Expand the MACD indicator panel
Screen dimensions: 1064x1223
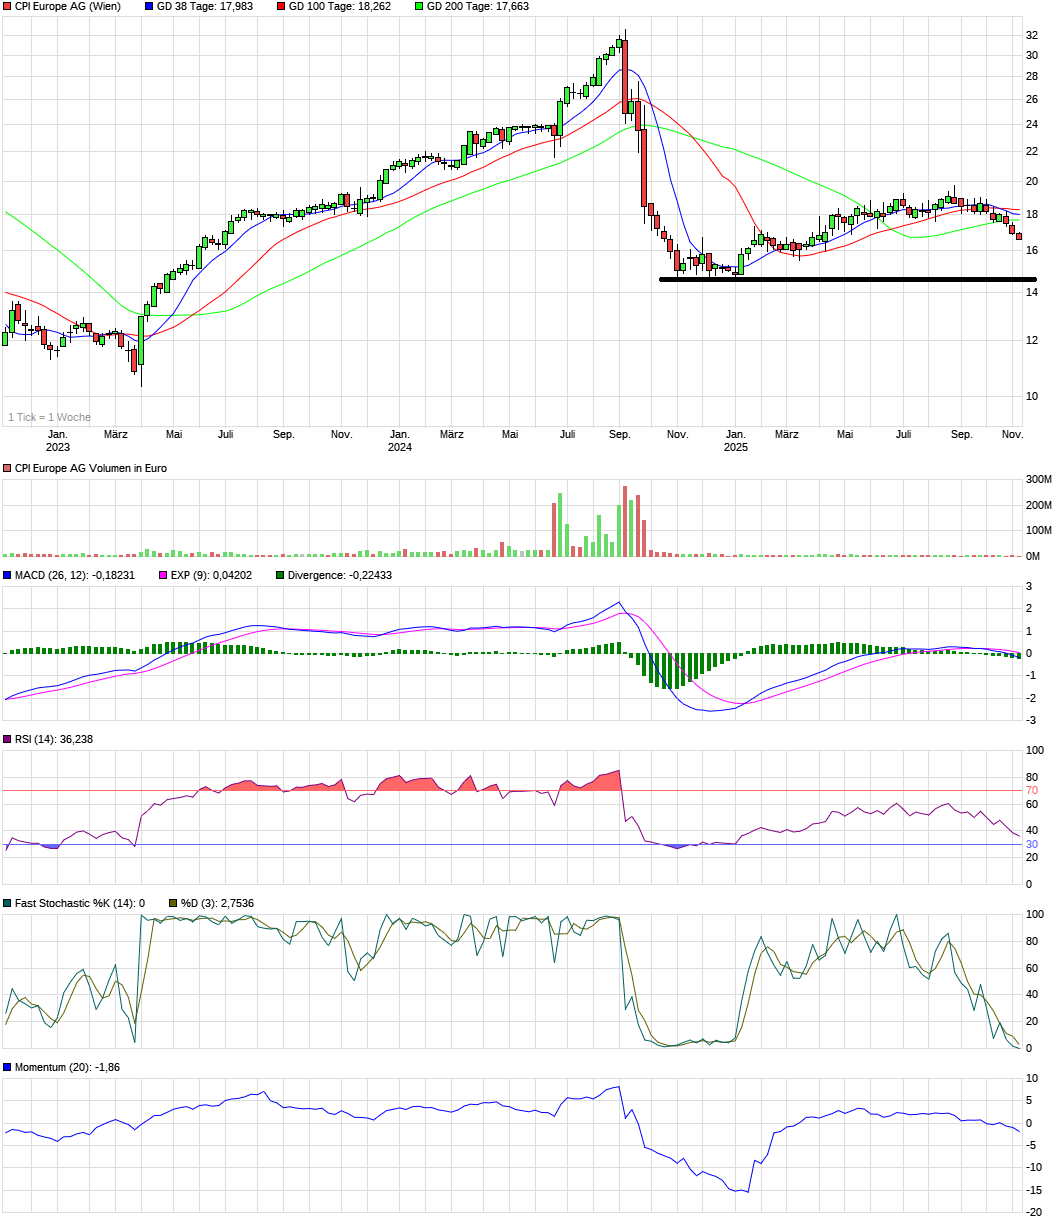click(60, 575)
